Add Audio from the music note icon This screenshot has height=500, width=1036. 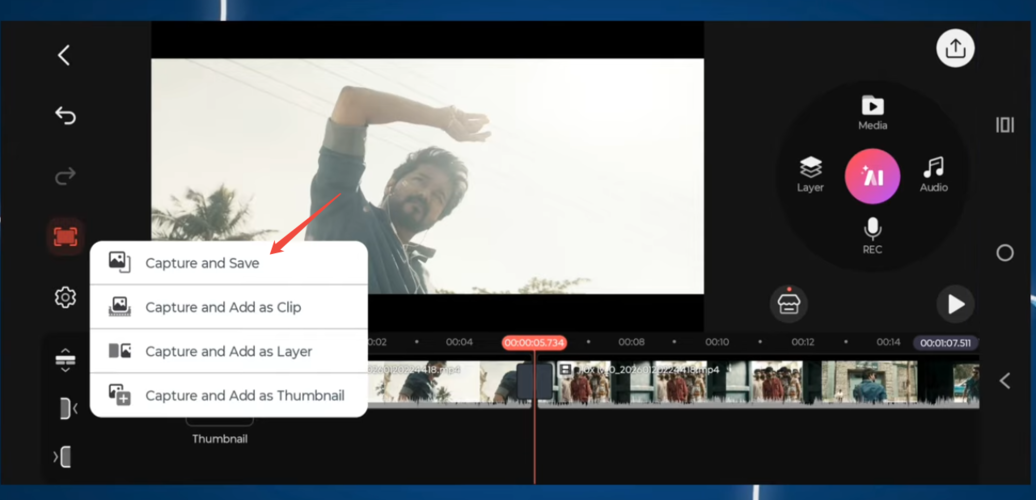tap(933, 174)
